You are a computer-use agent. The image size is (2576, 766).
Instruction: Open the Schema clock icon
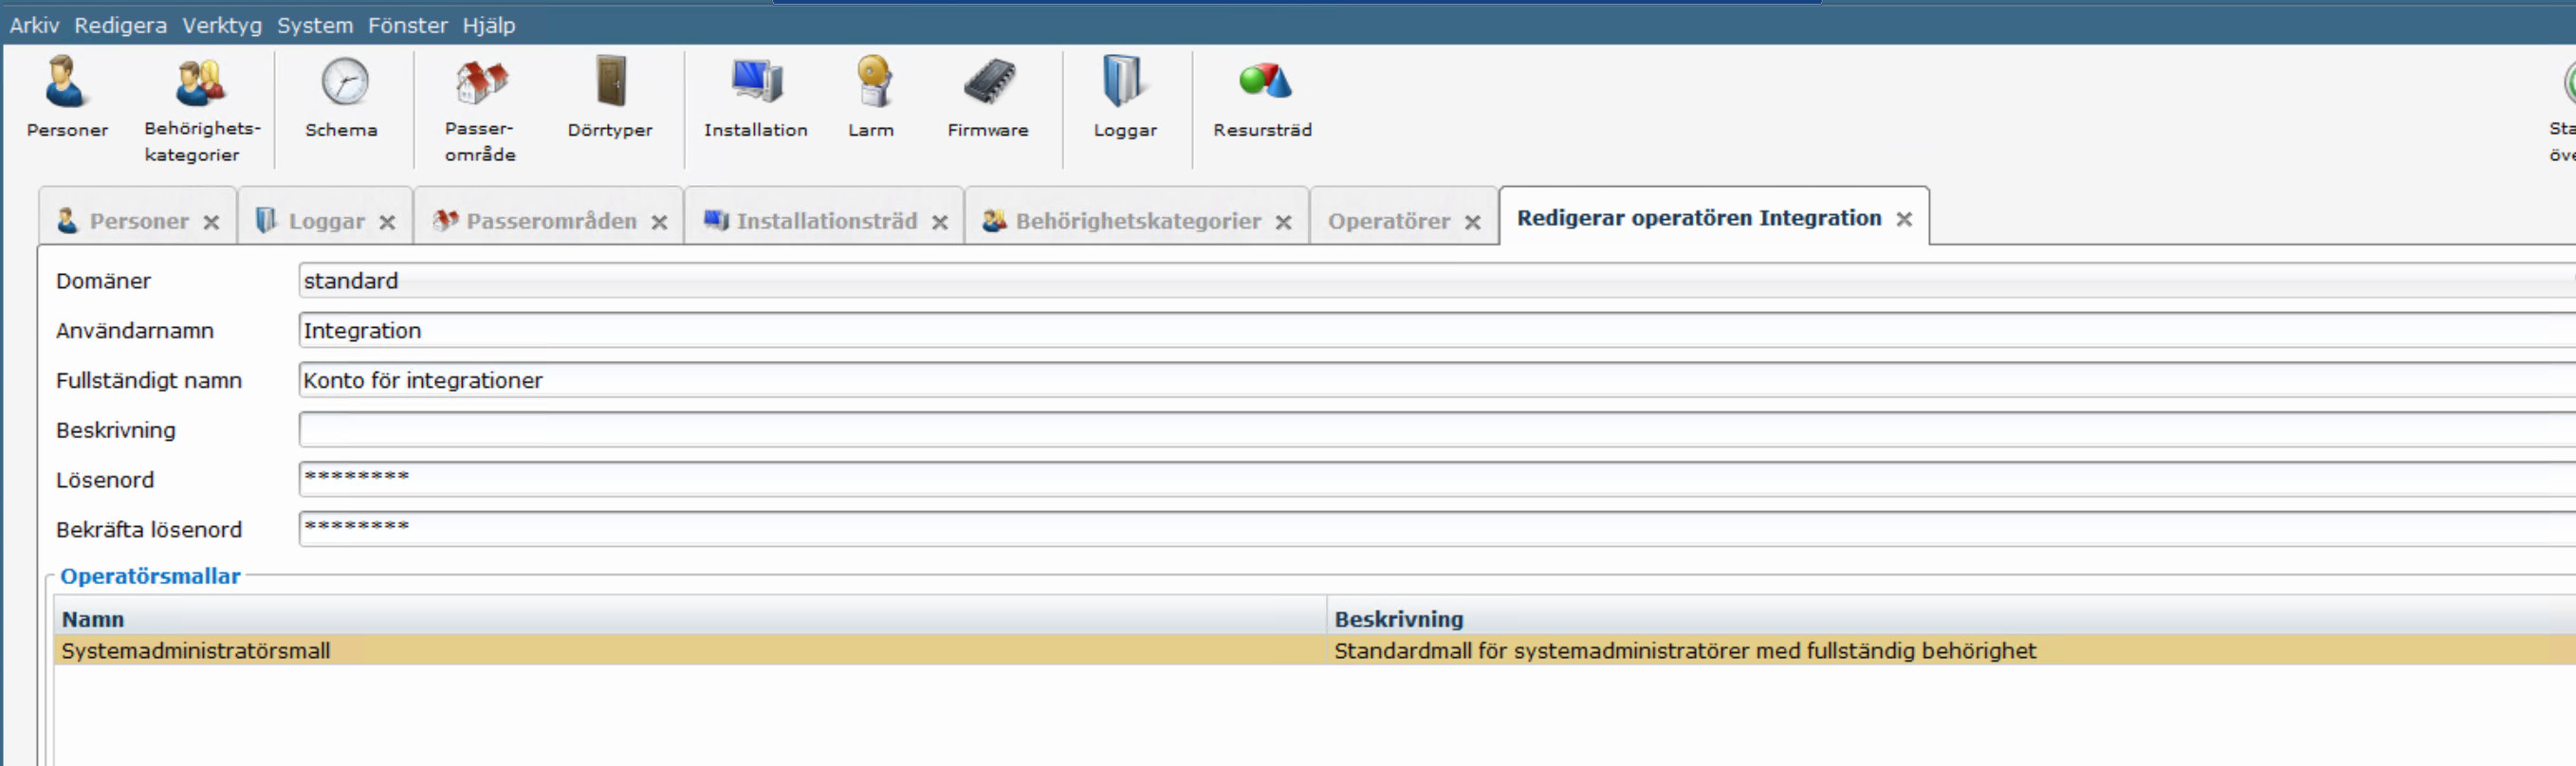[x=343, y=98]
